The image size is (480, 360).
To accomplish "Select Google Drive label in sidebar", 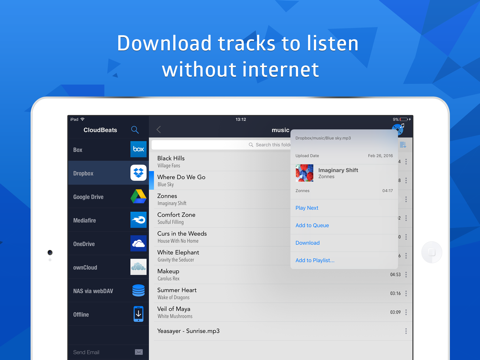I will coord(88,197).
